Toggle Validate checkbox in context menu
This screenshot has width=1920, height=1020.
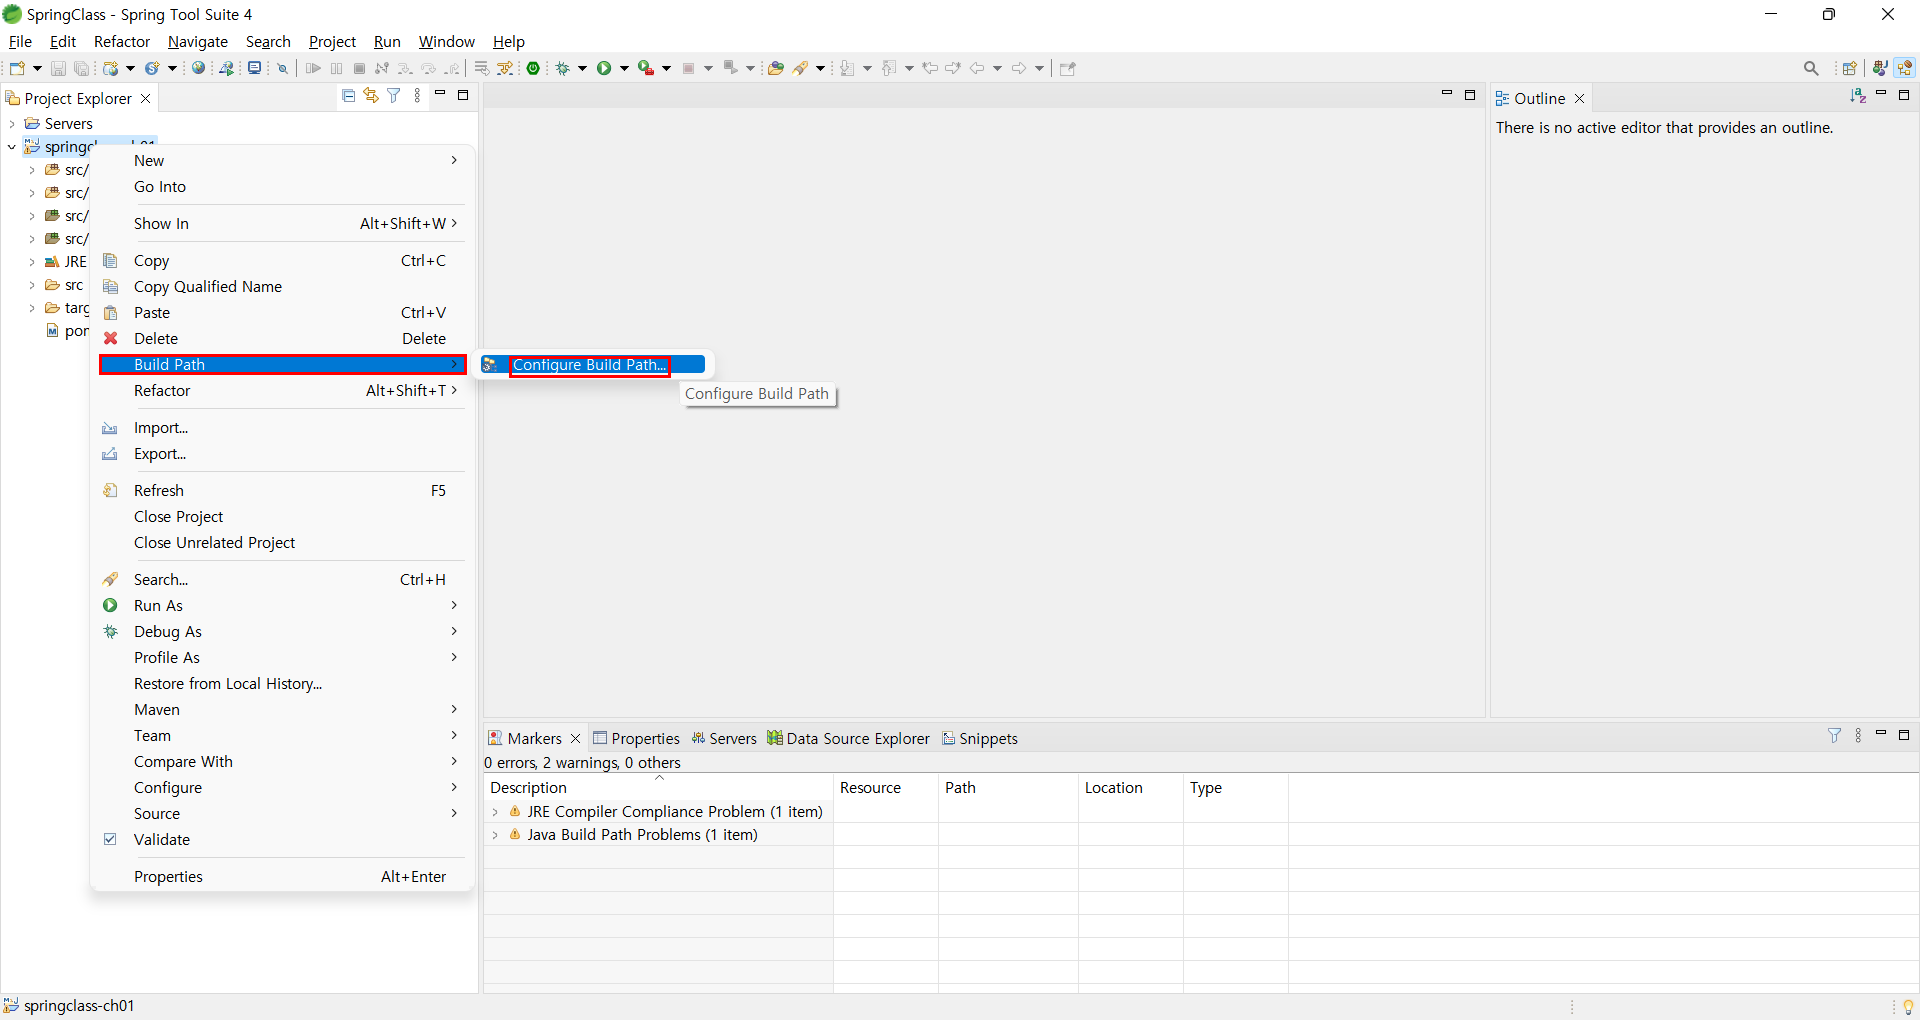point(110,839)
